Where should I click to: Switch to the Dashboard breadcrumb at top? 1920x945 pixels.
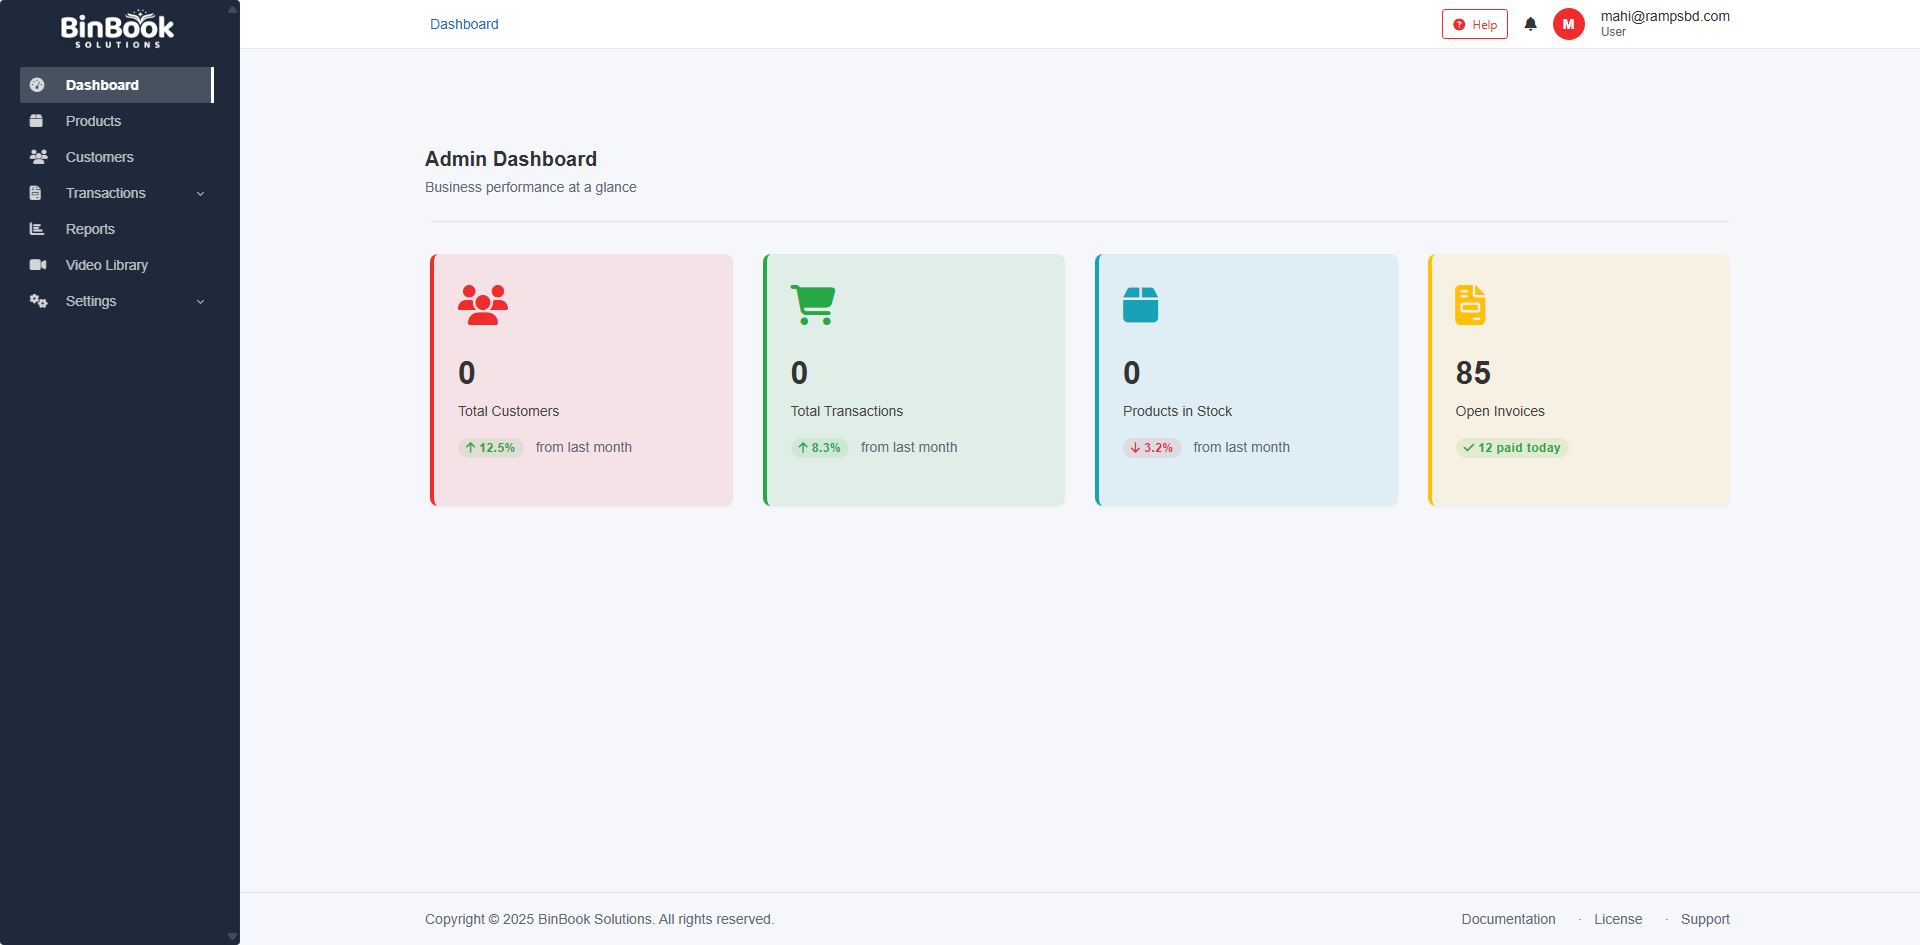(464, 24)
